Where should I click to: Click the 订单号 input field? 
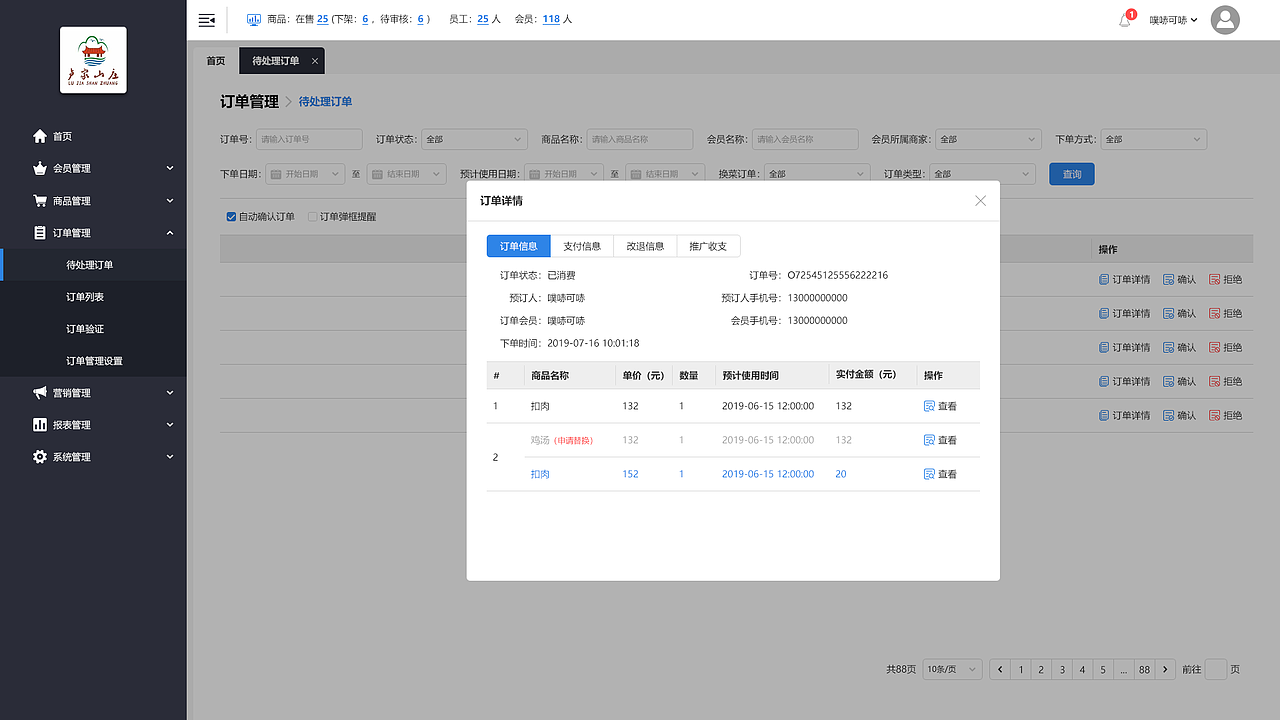309,139
